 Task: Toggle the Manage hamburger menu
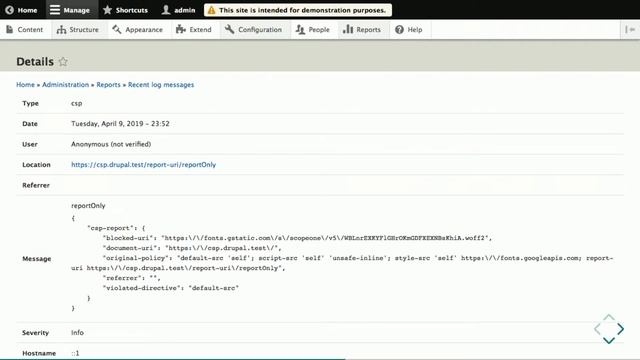(55, 10)
